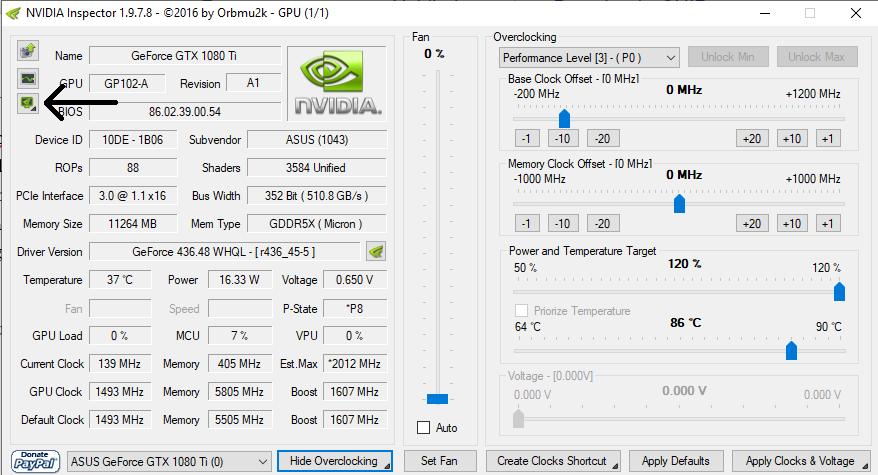Click the Memory 5505 MHz default value
Image resolution: width=878 pixels, height=475 pixels.
240,420
